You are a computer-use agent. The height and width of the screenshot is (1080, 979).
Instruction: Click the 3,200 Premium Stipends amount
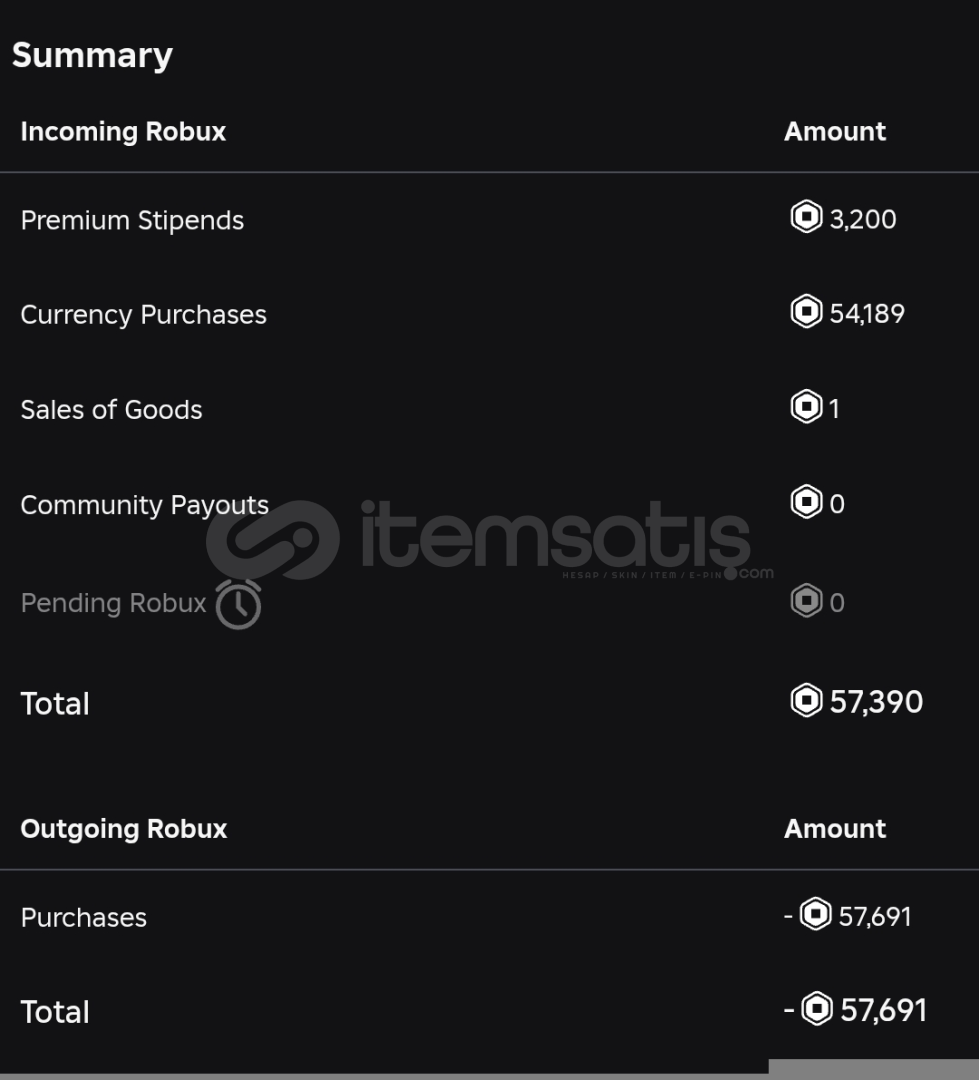(862, 219)
